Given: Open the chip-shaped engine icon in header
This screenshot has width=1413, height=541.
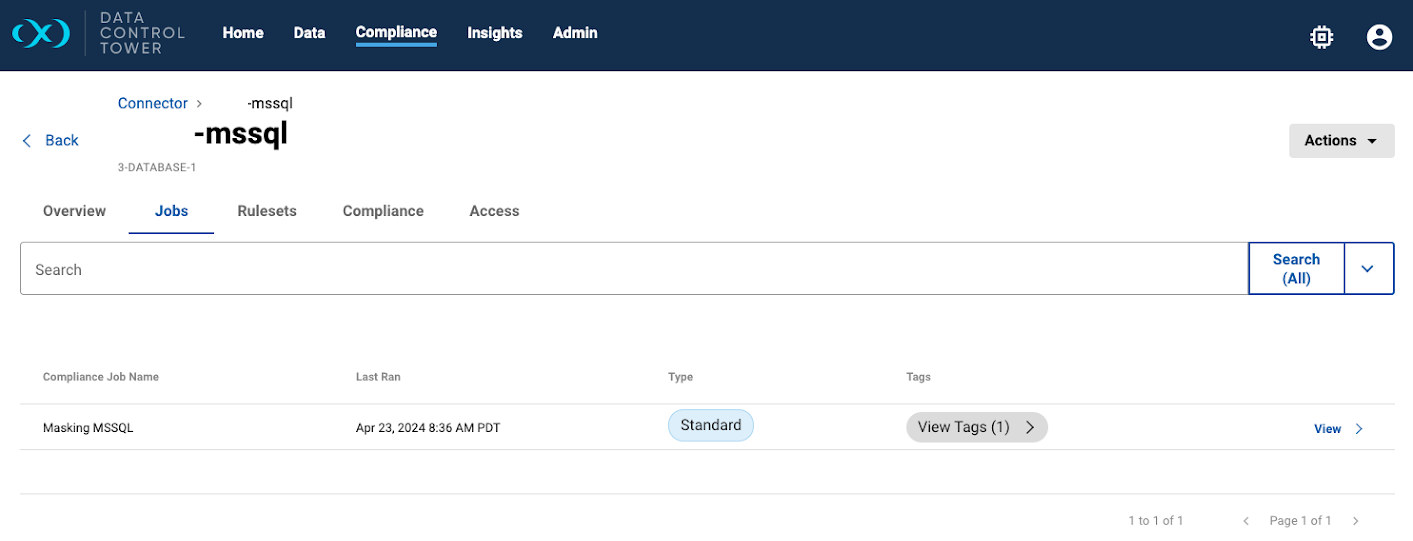Looking at the screenshot, I should [1321, 37].
